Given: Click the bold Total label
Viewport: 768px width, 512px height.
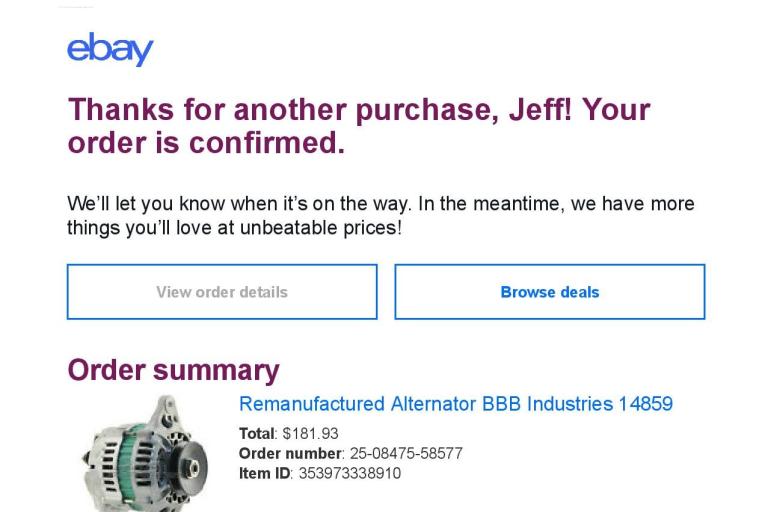Looking at the screenshot, I should click(x=257, y=434).
